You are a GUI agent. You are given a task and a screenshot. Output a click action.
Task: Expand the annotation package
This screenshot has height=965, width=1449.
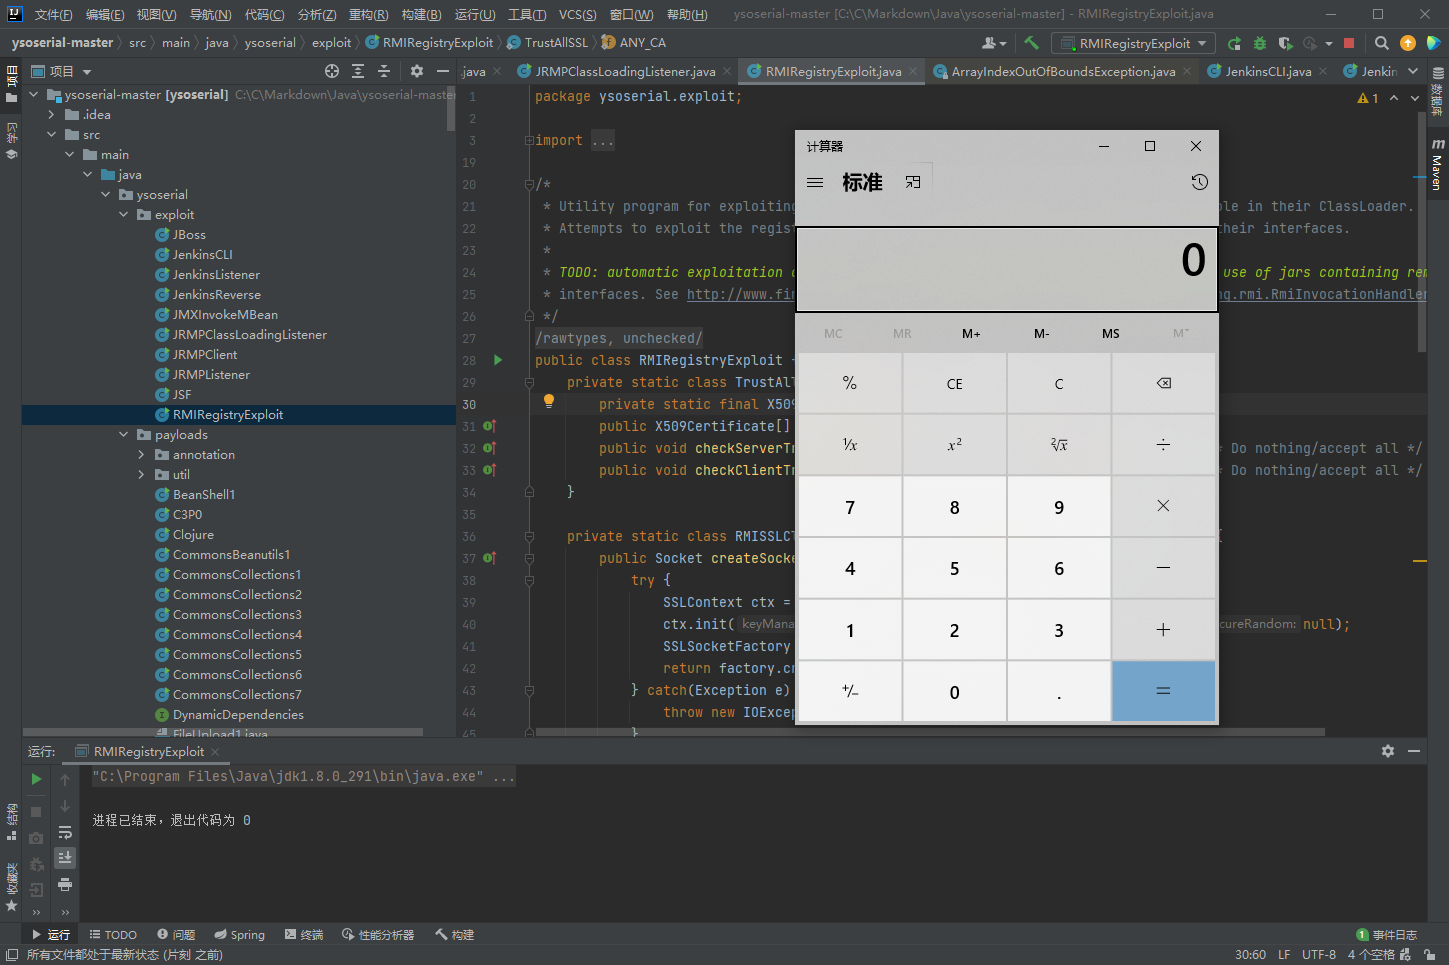point(141,455)
